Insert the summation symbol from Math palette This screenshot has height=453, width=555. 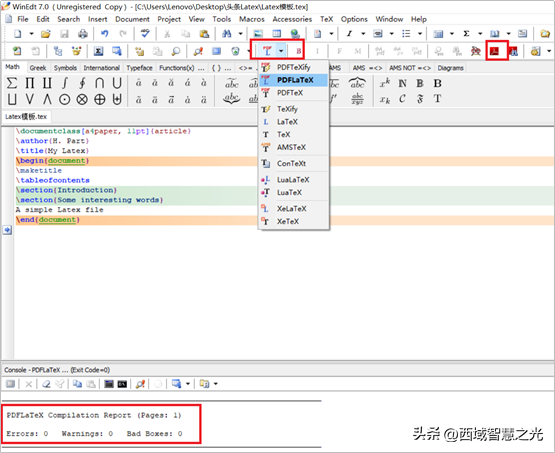(12, 83)
